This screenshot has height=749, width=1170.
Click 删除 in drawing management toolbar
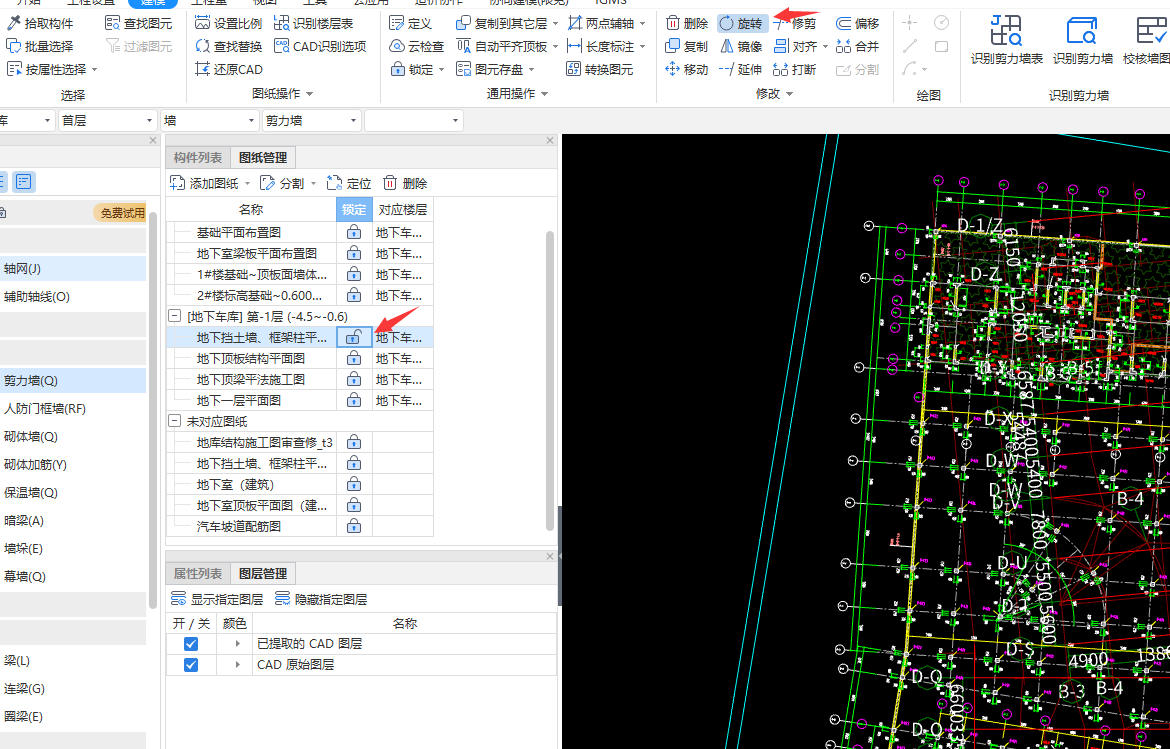(x=405, y=184)
